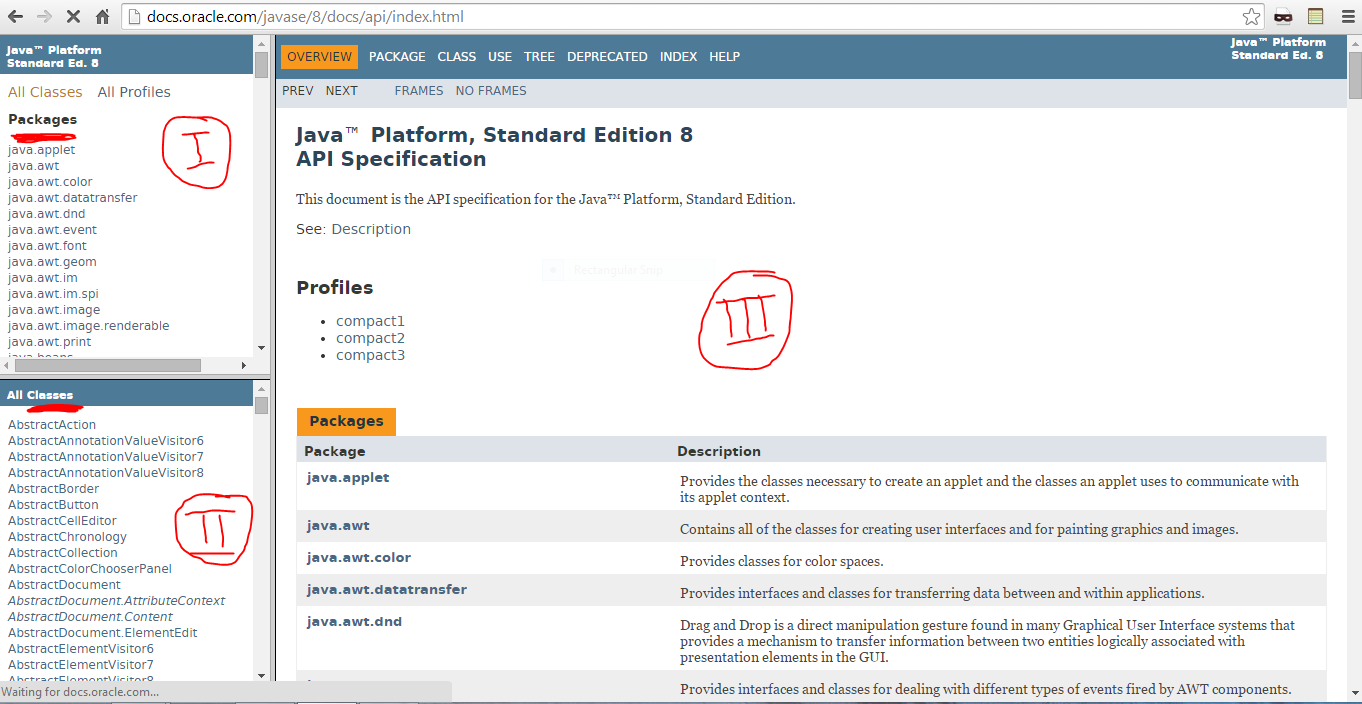1362x704 pixels.
Task: Click the main page vertical scrollbar thumb
Action: pos(1355,74)
